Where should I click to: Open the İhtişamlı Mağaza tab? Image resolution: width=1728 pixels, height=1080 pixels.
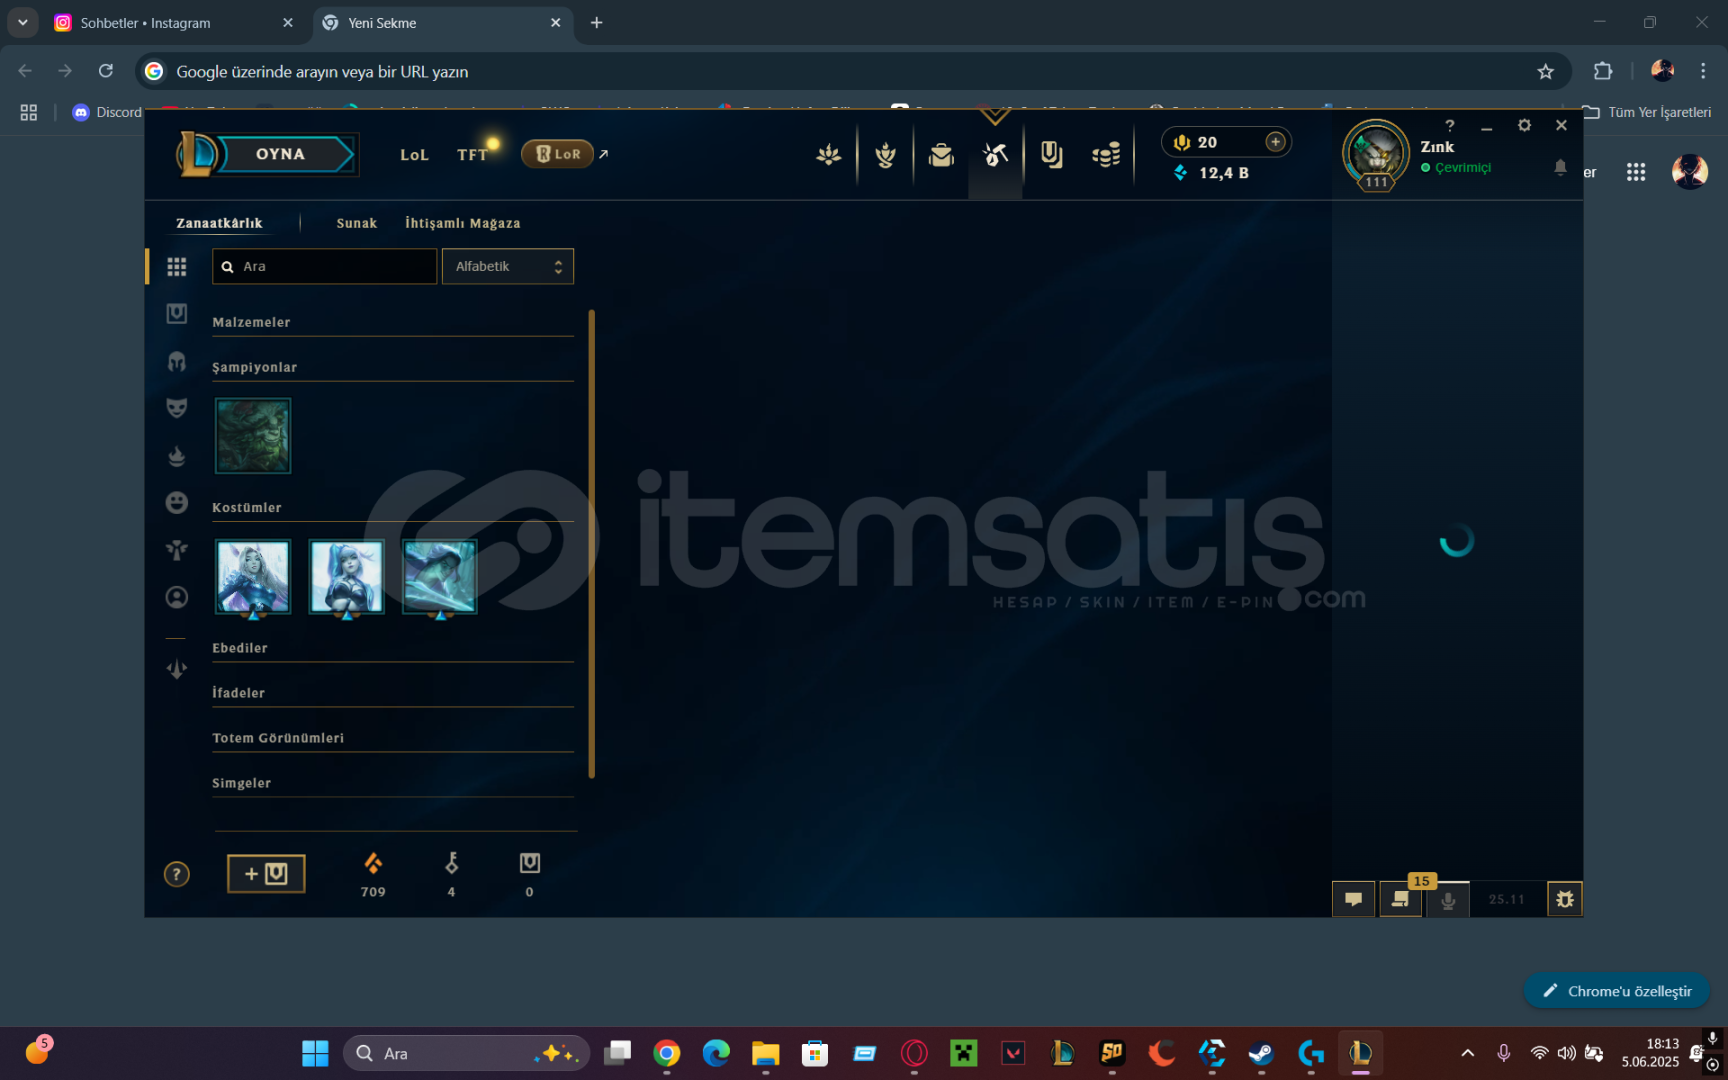[x=463, y=223]
